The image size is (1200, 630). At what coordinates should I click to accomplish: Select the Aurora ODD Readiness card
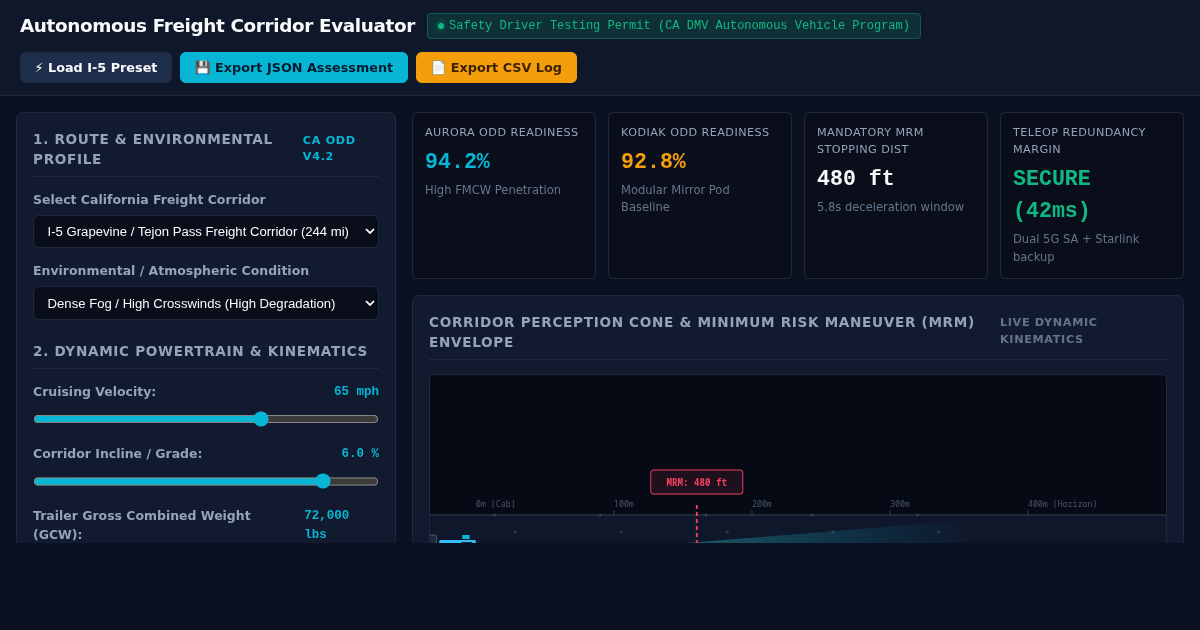504,195
